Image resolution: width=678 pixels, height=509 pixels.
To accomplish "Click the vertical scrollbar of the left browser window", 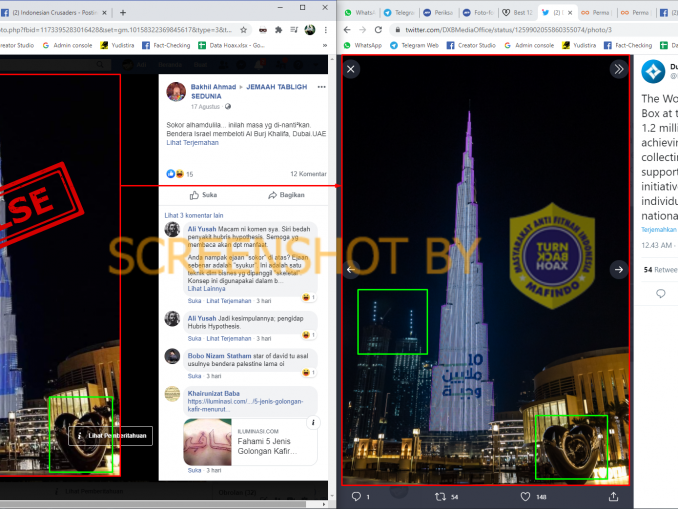I will [332, 277].
